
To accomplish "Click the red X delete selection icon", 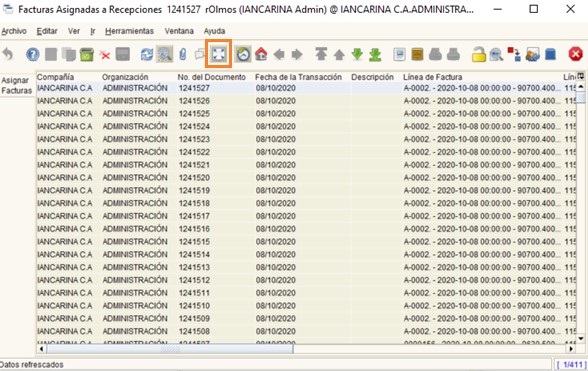I will point(105,56).
